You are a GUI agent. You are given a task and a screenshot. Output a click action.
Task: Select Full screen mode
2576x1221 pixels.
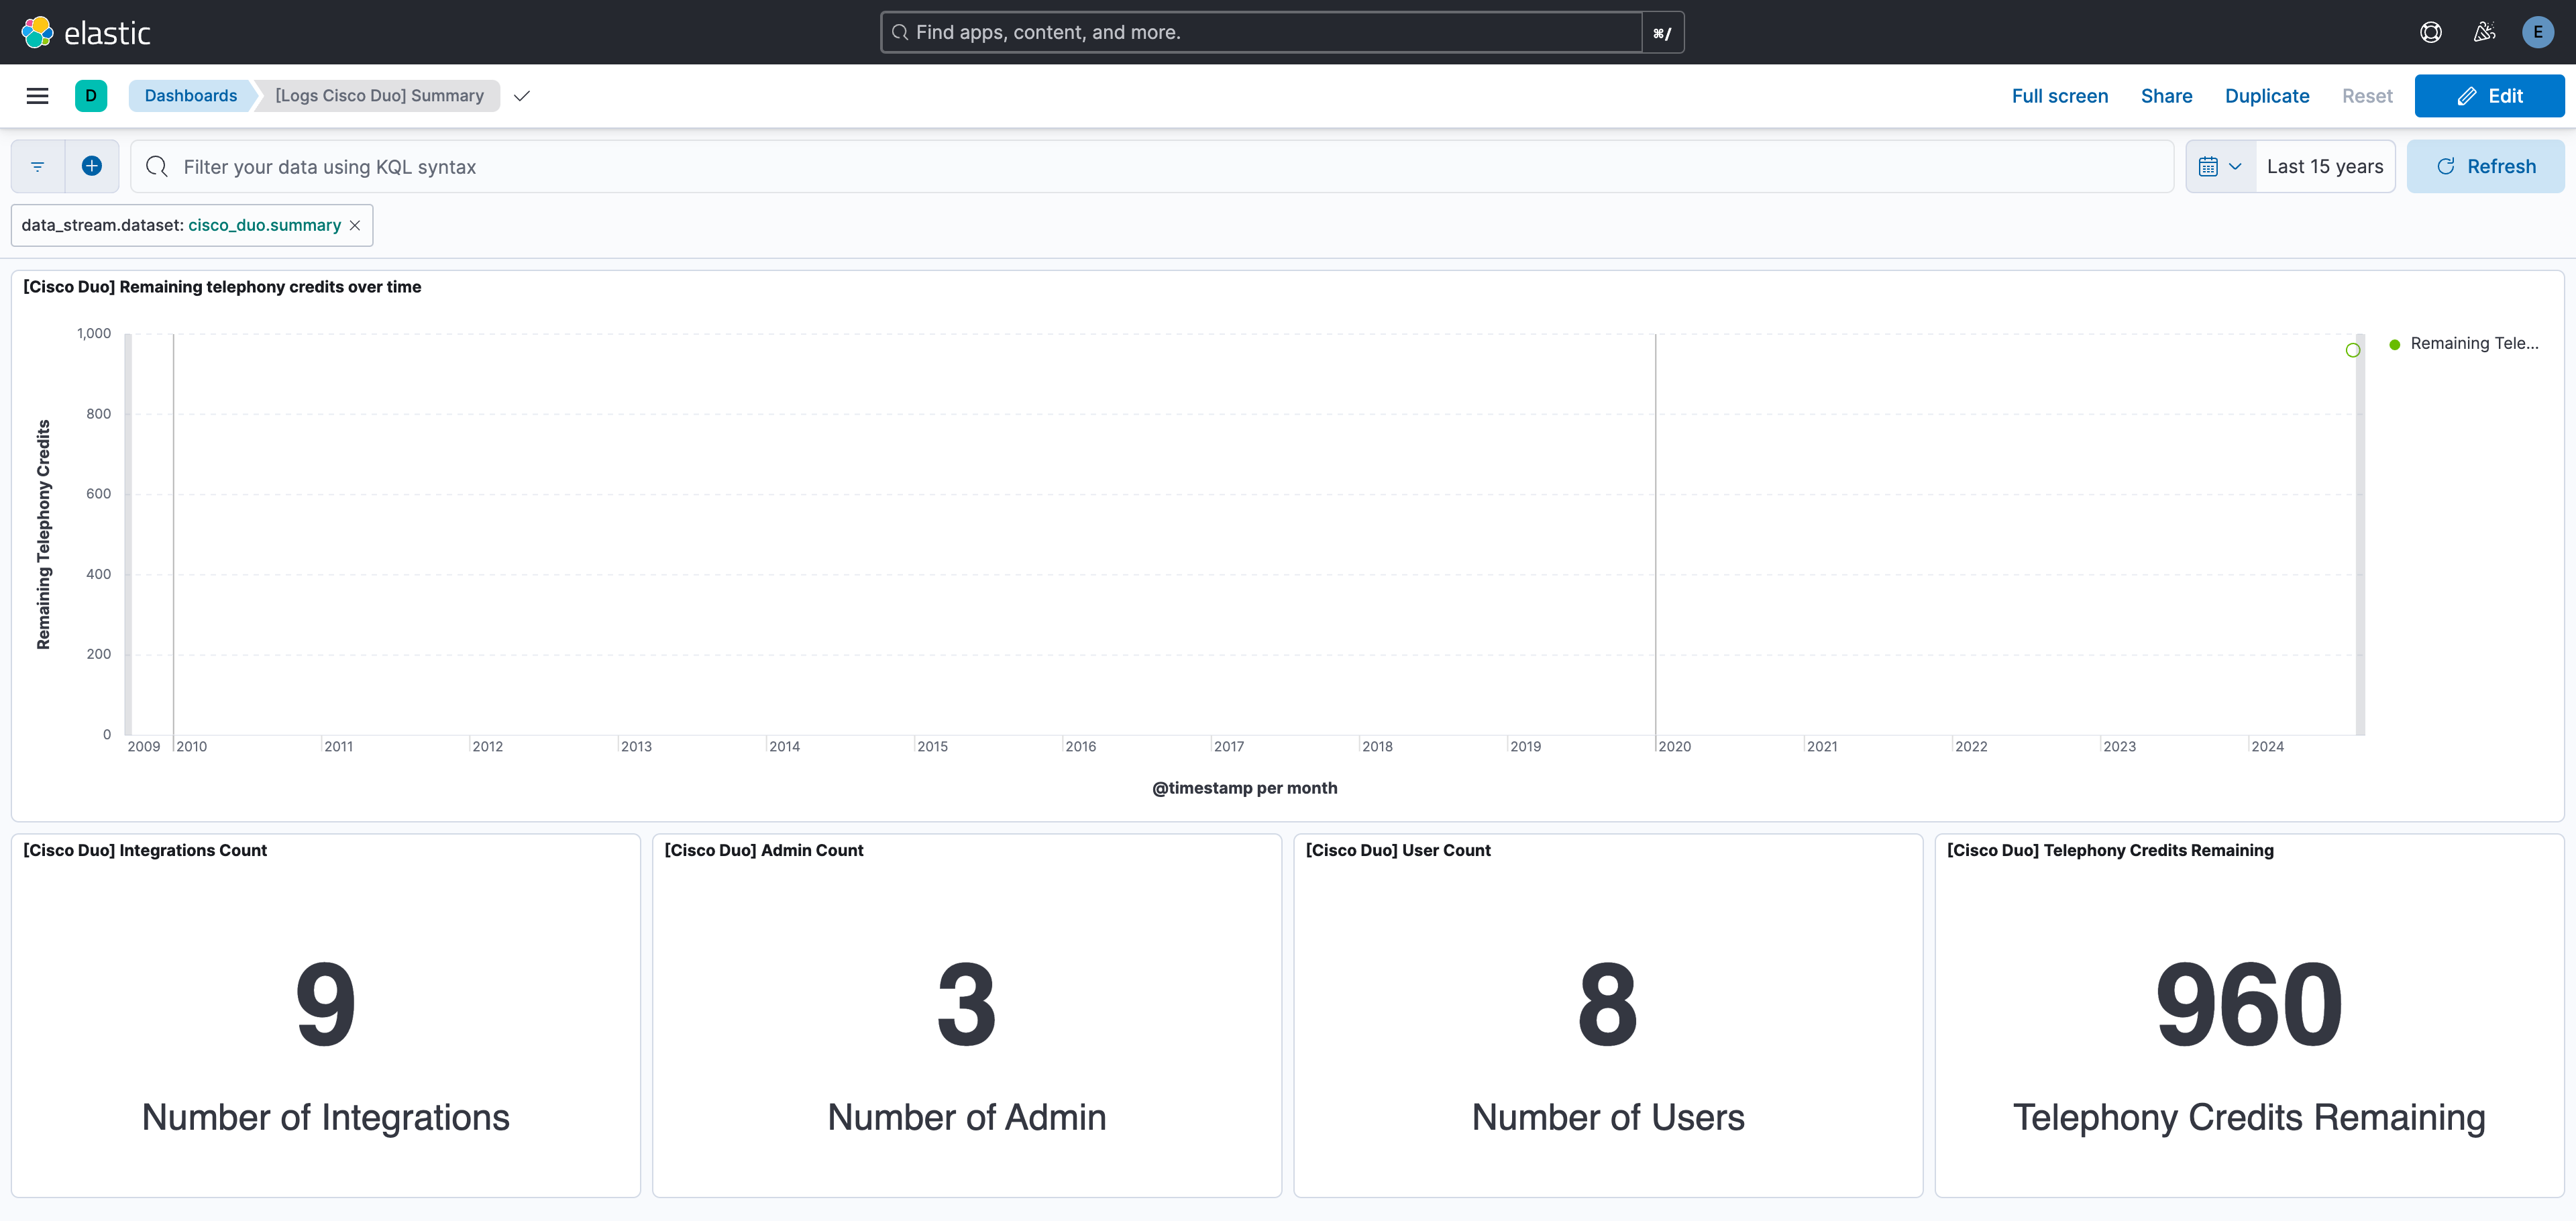pos(2058,95)
